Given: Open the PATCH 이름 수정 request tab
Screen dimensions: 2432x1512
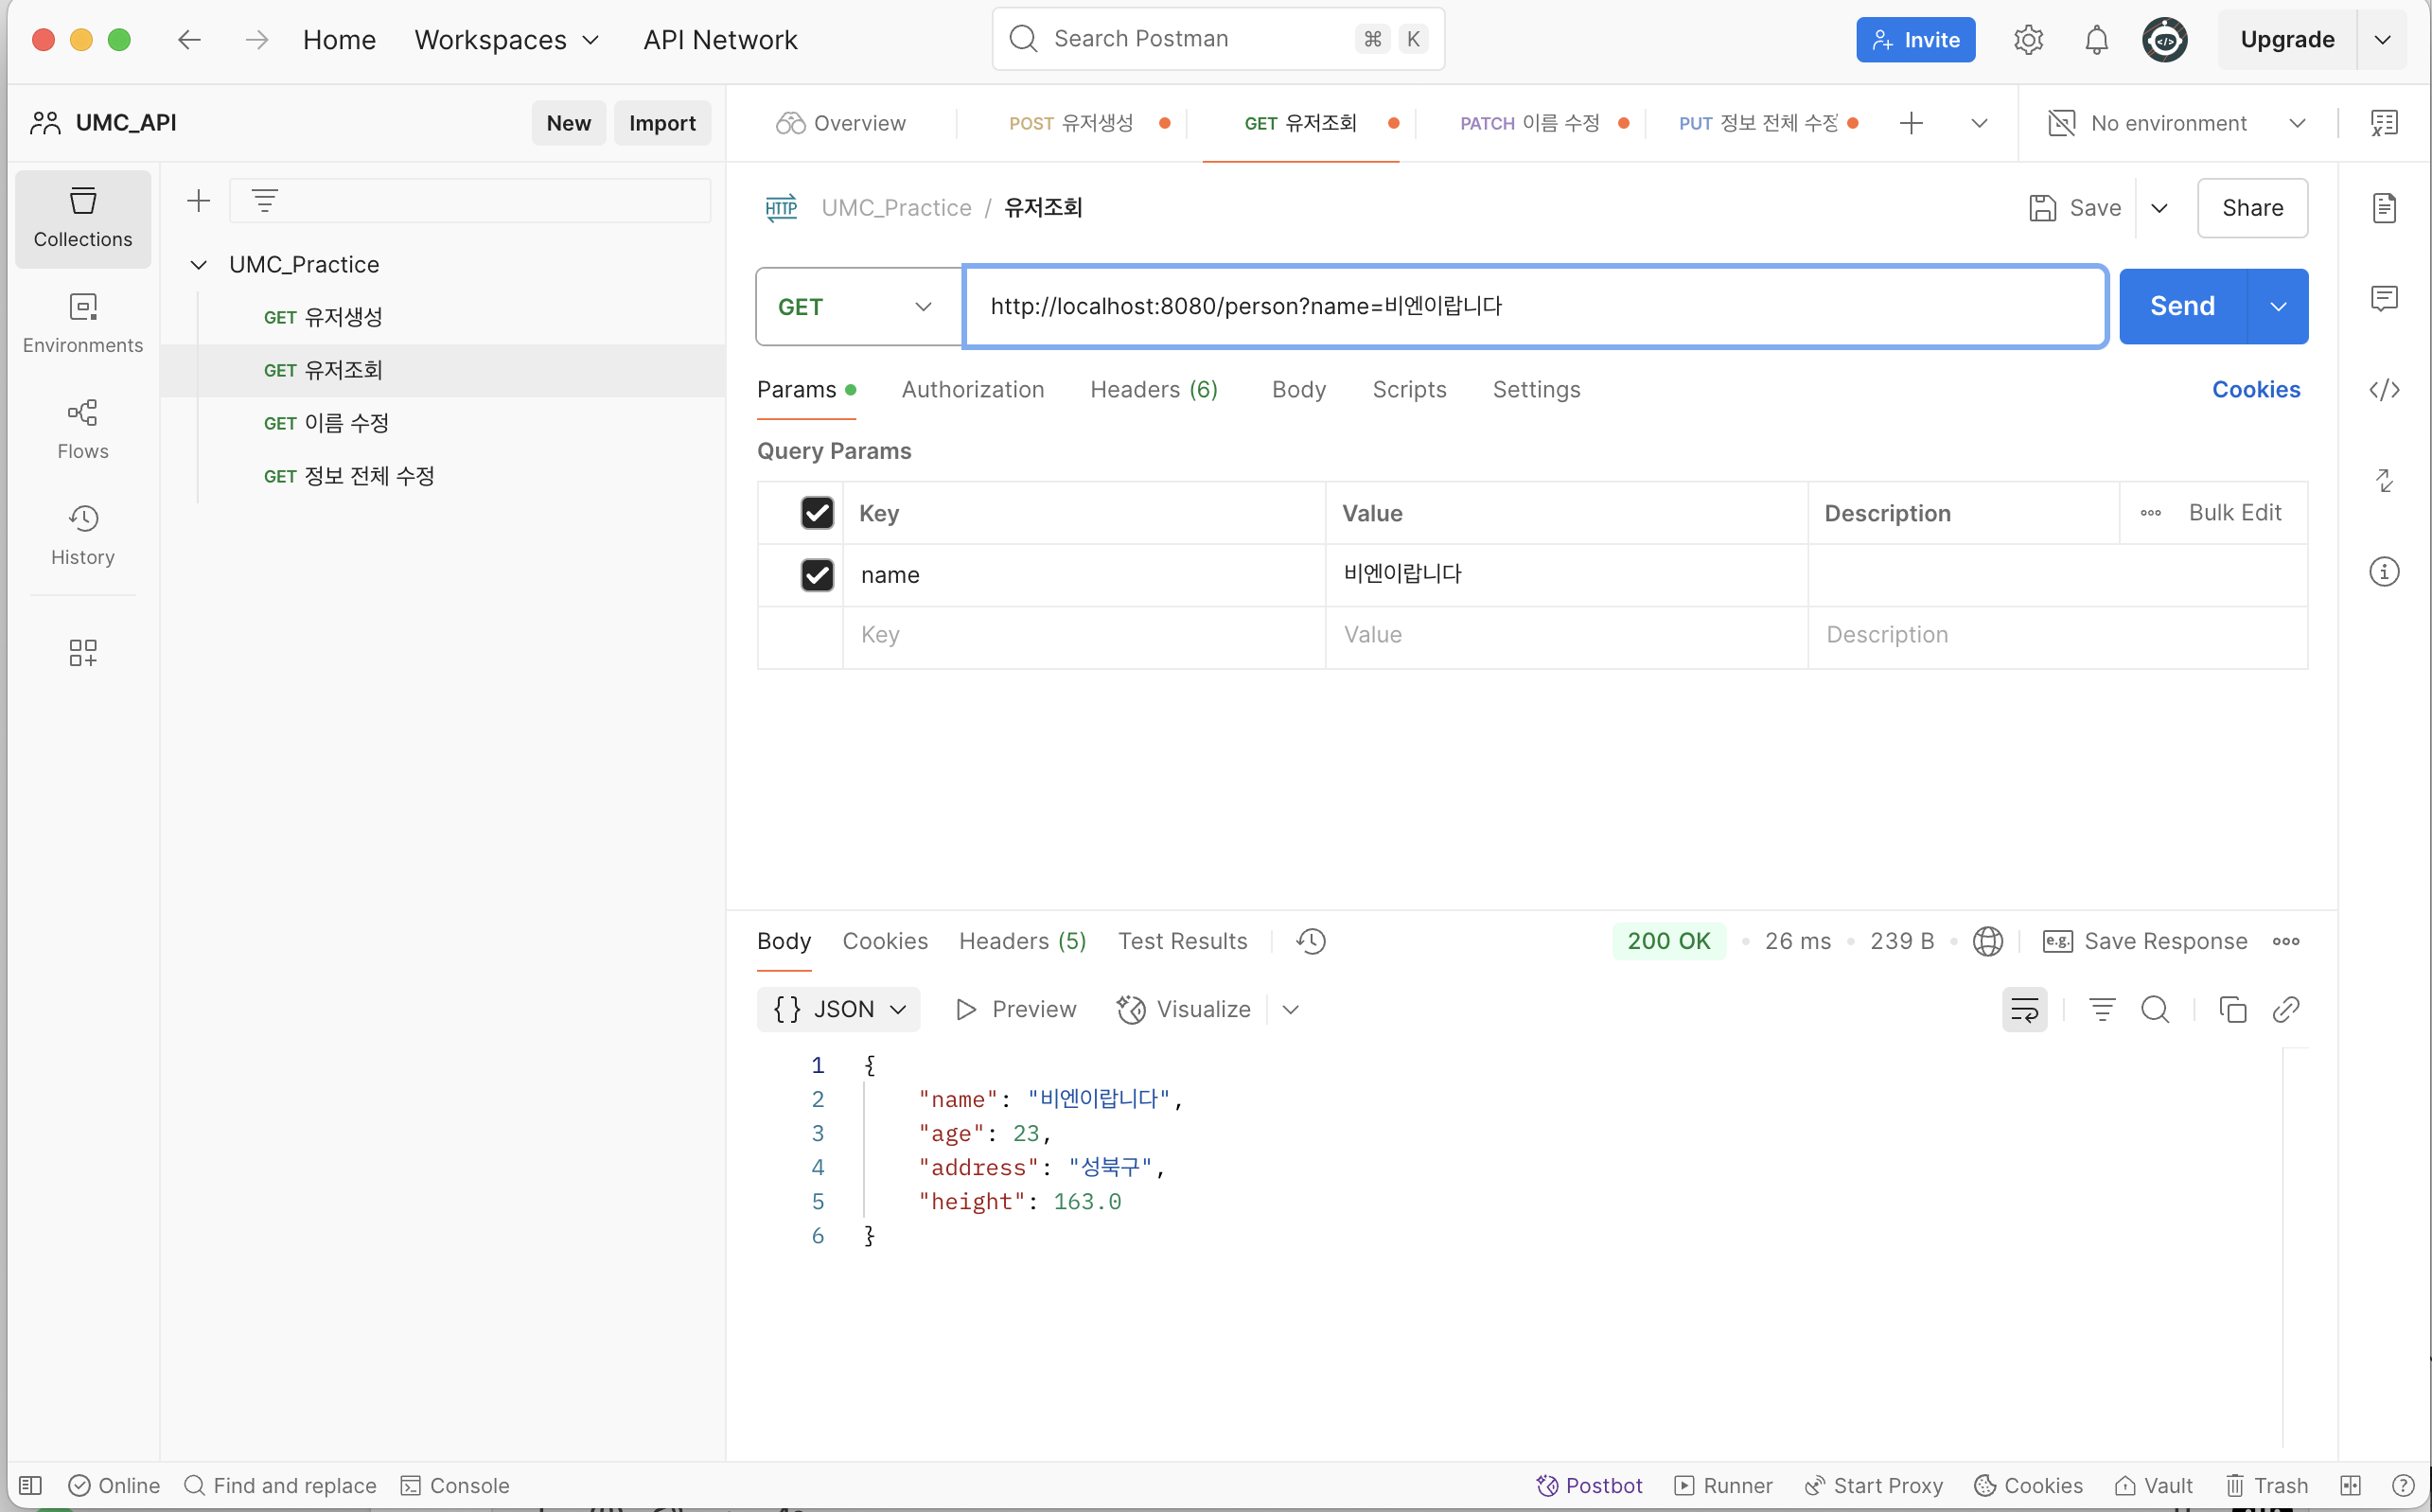Looking at the screenshot, I should click(x=1530, y=123).
